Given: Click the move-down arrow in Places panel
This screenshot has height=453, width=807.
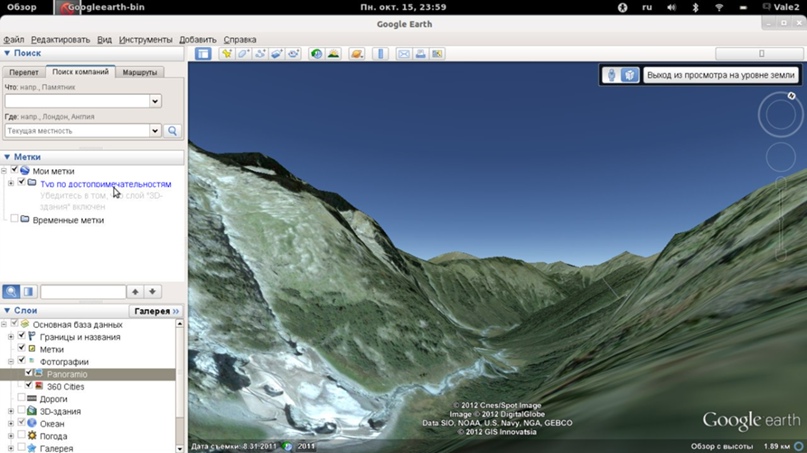Looking at the screenshot, I should coord(152,292).
